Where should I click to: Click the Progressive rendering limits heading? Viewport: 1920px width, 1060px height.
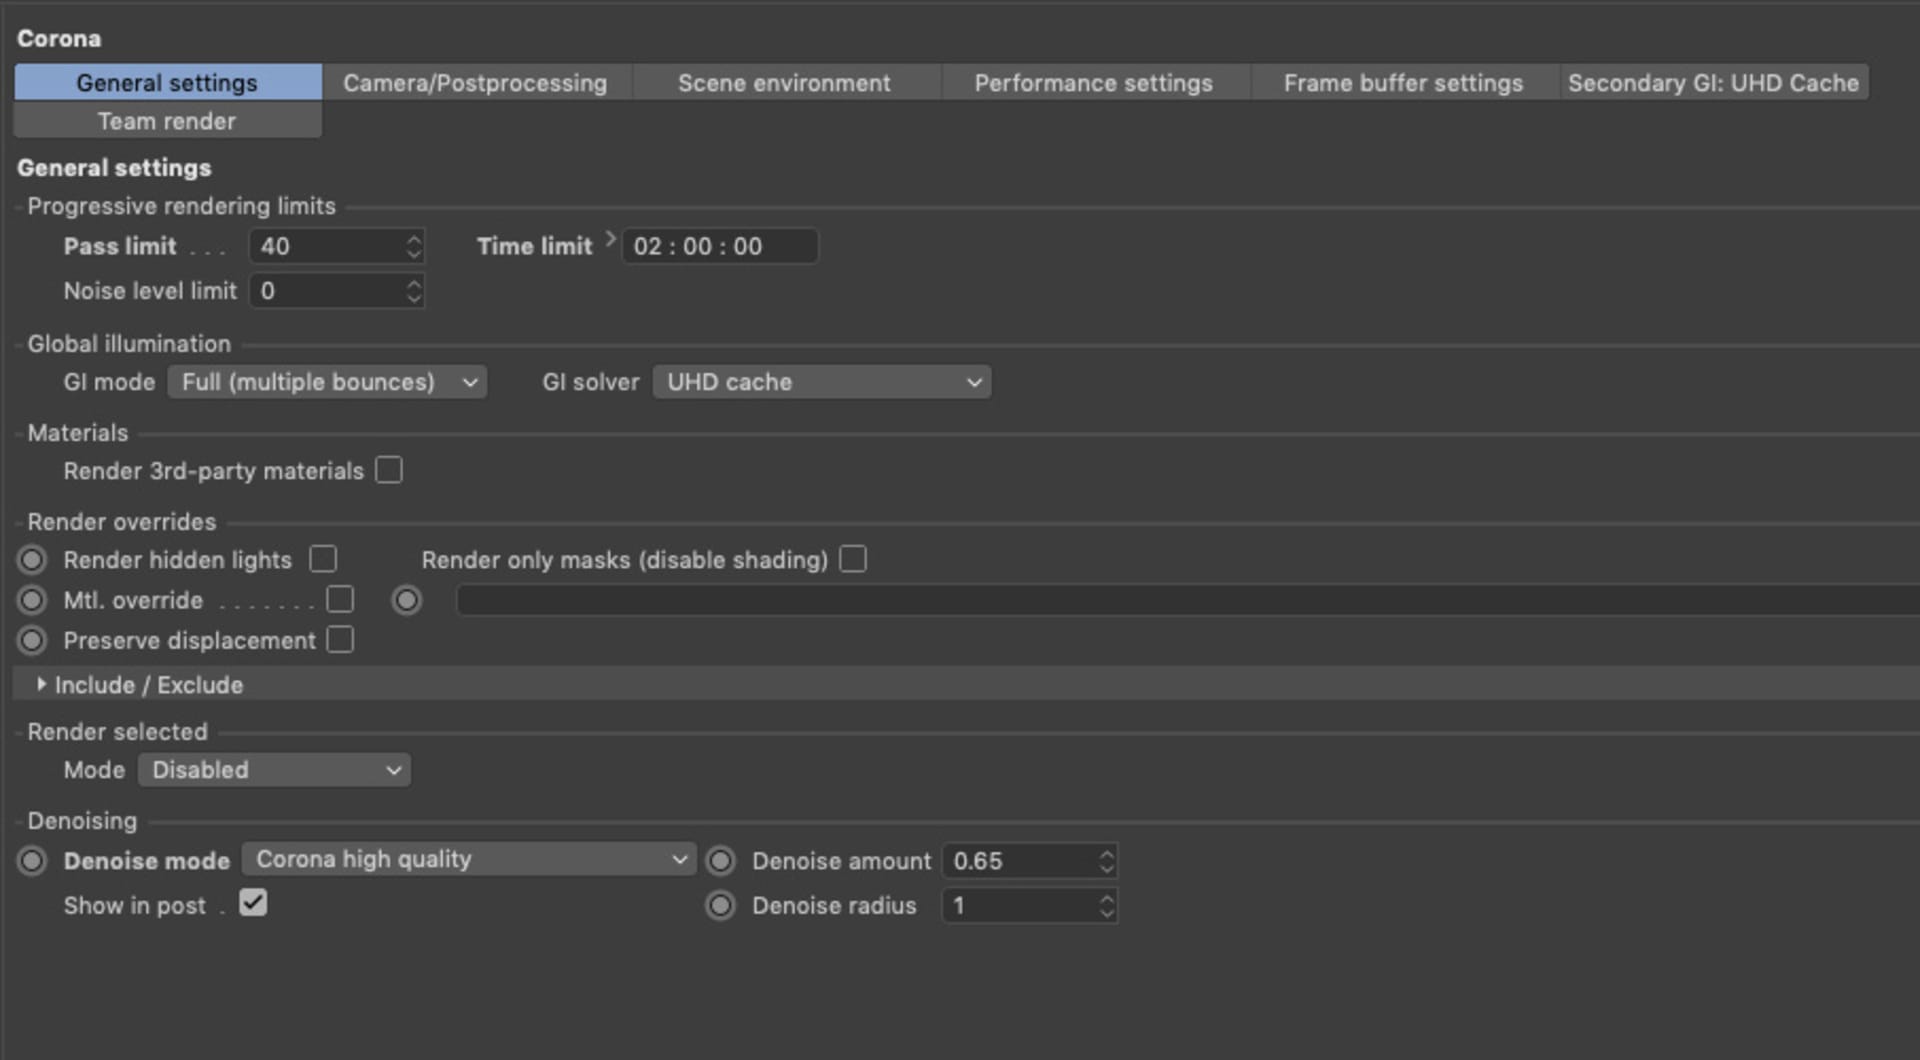181,206
